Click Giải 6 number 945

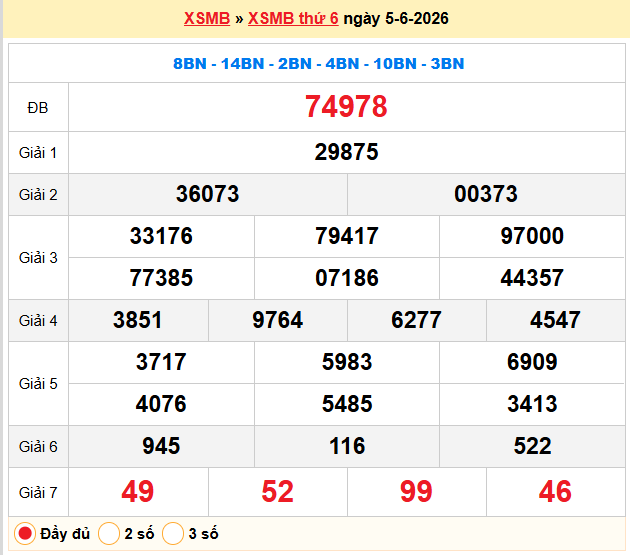click(x=161, y=446)
